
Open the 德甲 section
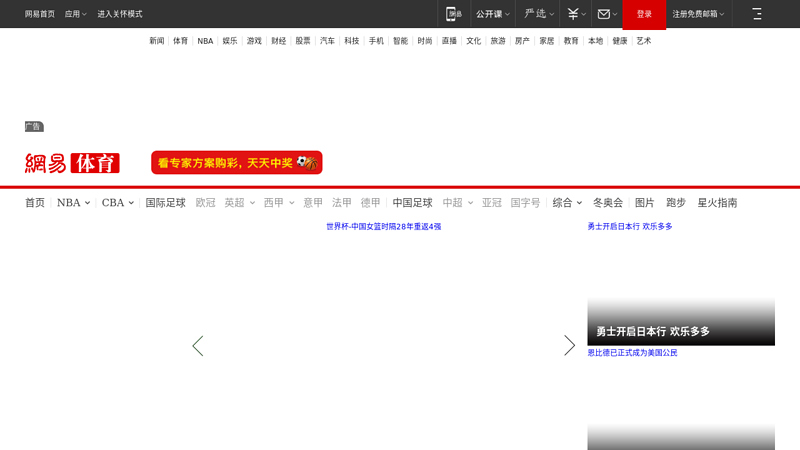click(370, 203)
